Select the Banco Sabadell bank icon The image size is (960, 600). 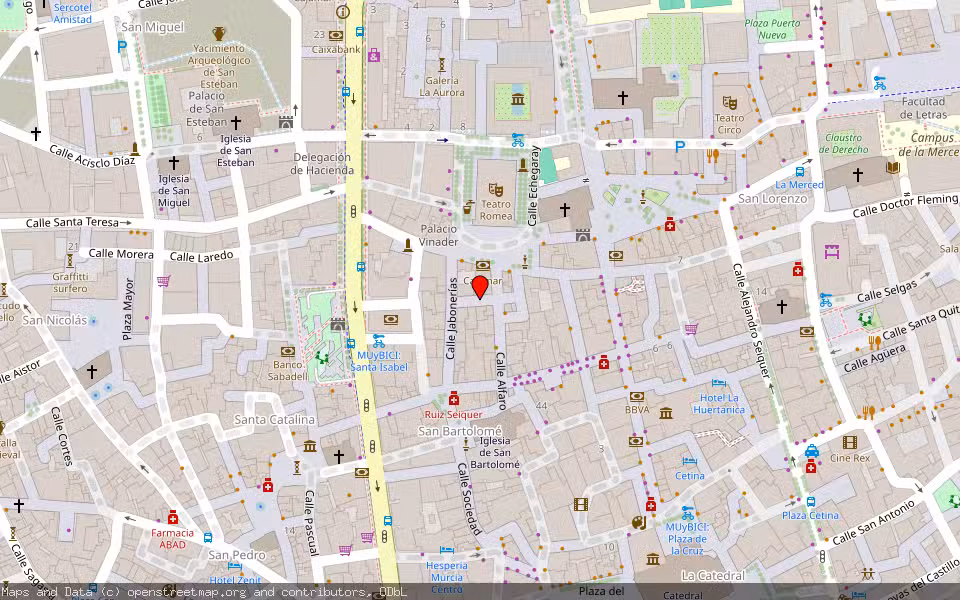288,351
